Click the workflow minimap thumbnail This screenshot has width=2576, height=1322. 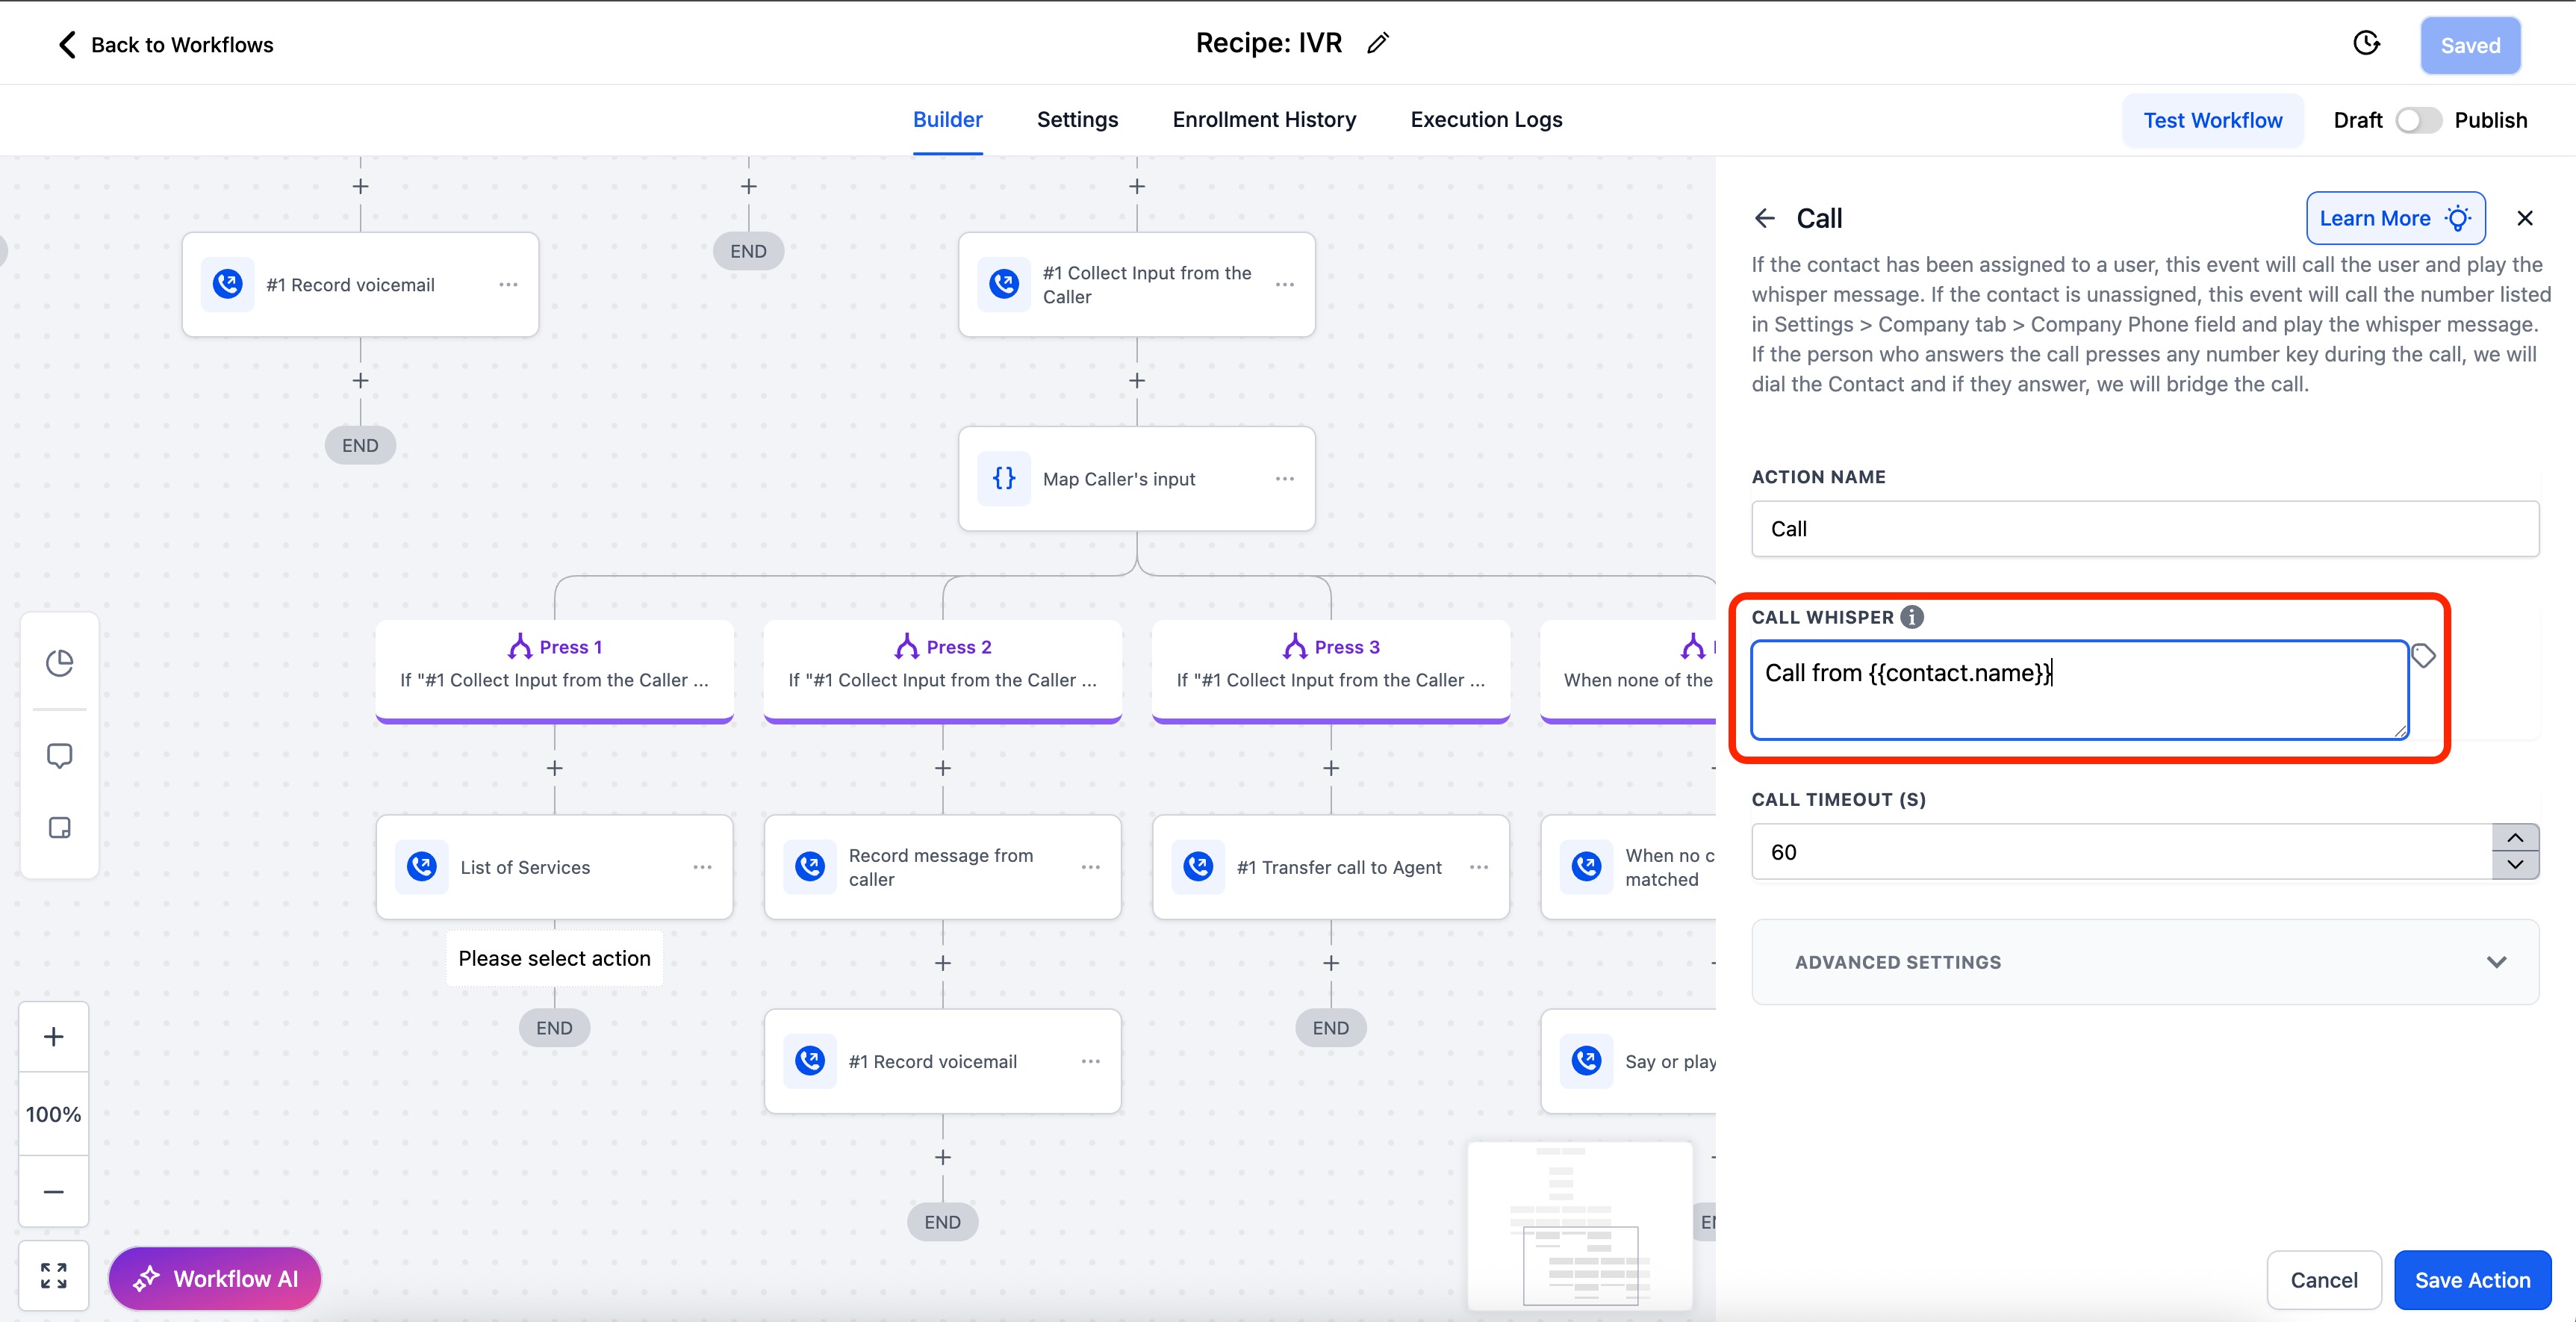pyautogui.click(x=1580, y=1225)
